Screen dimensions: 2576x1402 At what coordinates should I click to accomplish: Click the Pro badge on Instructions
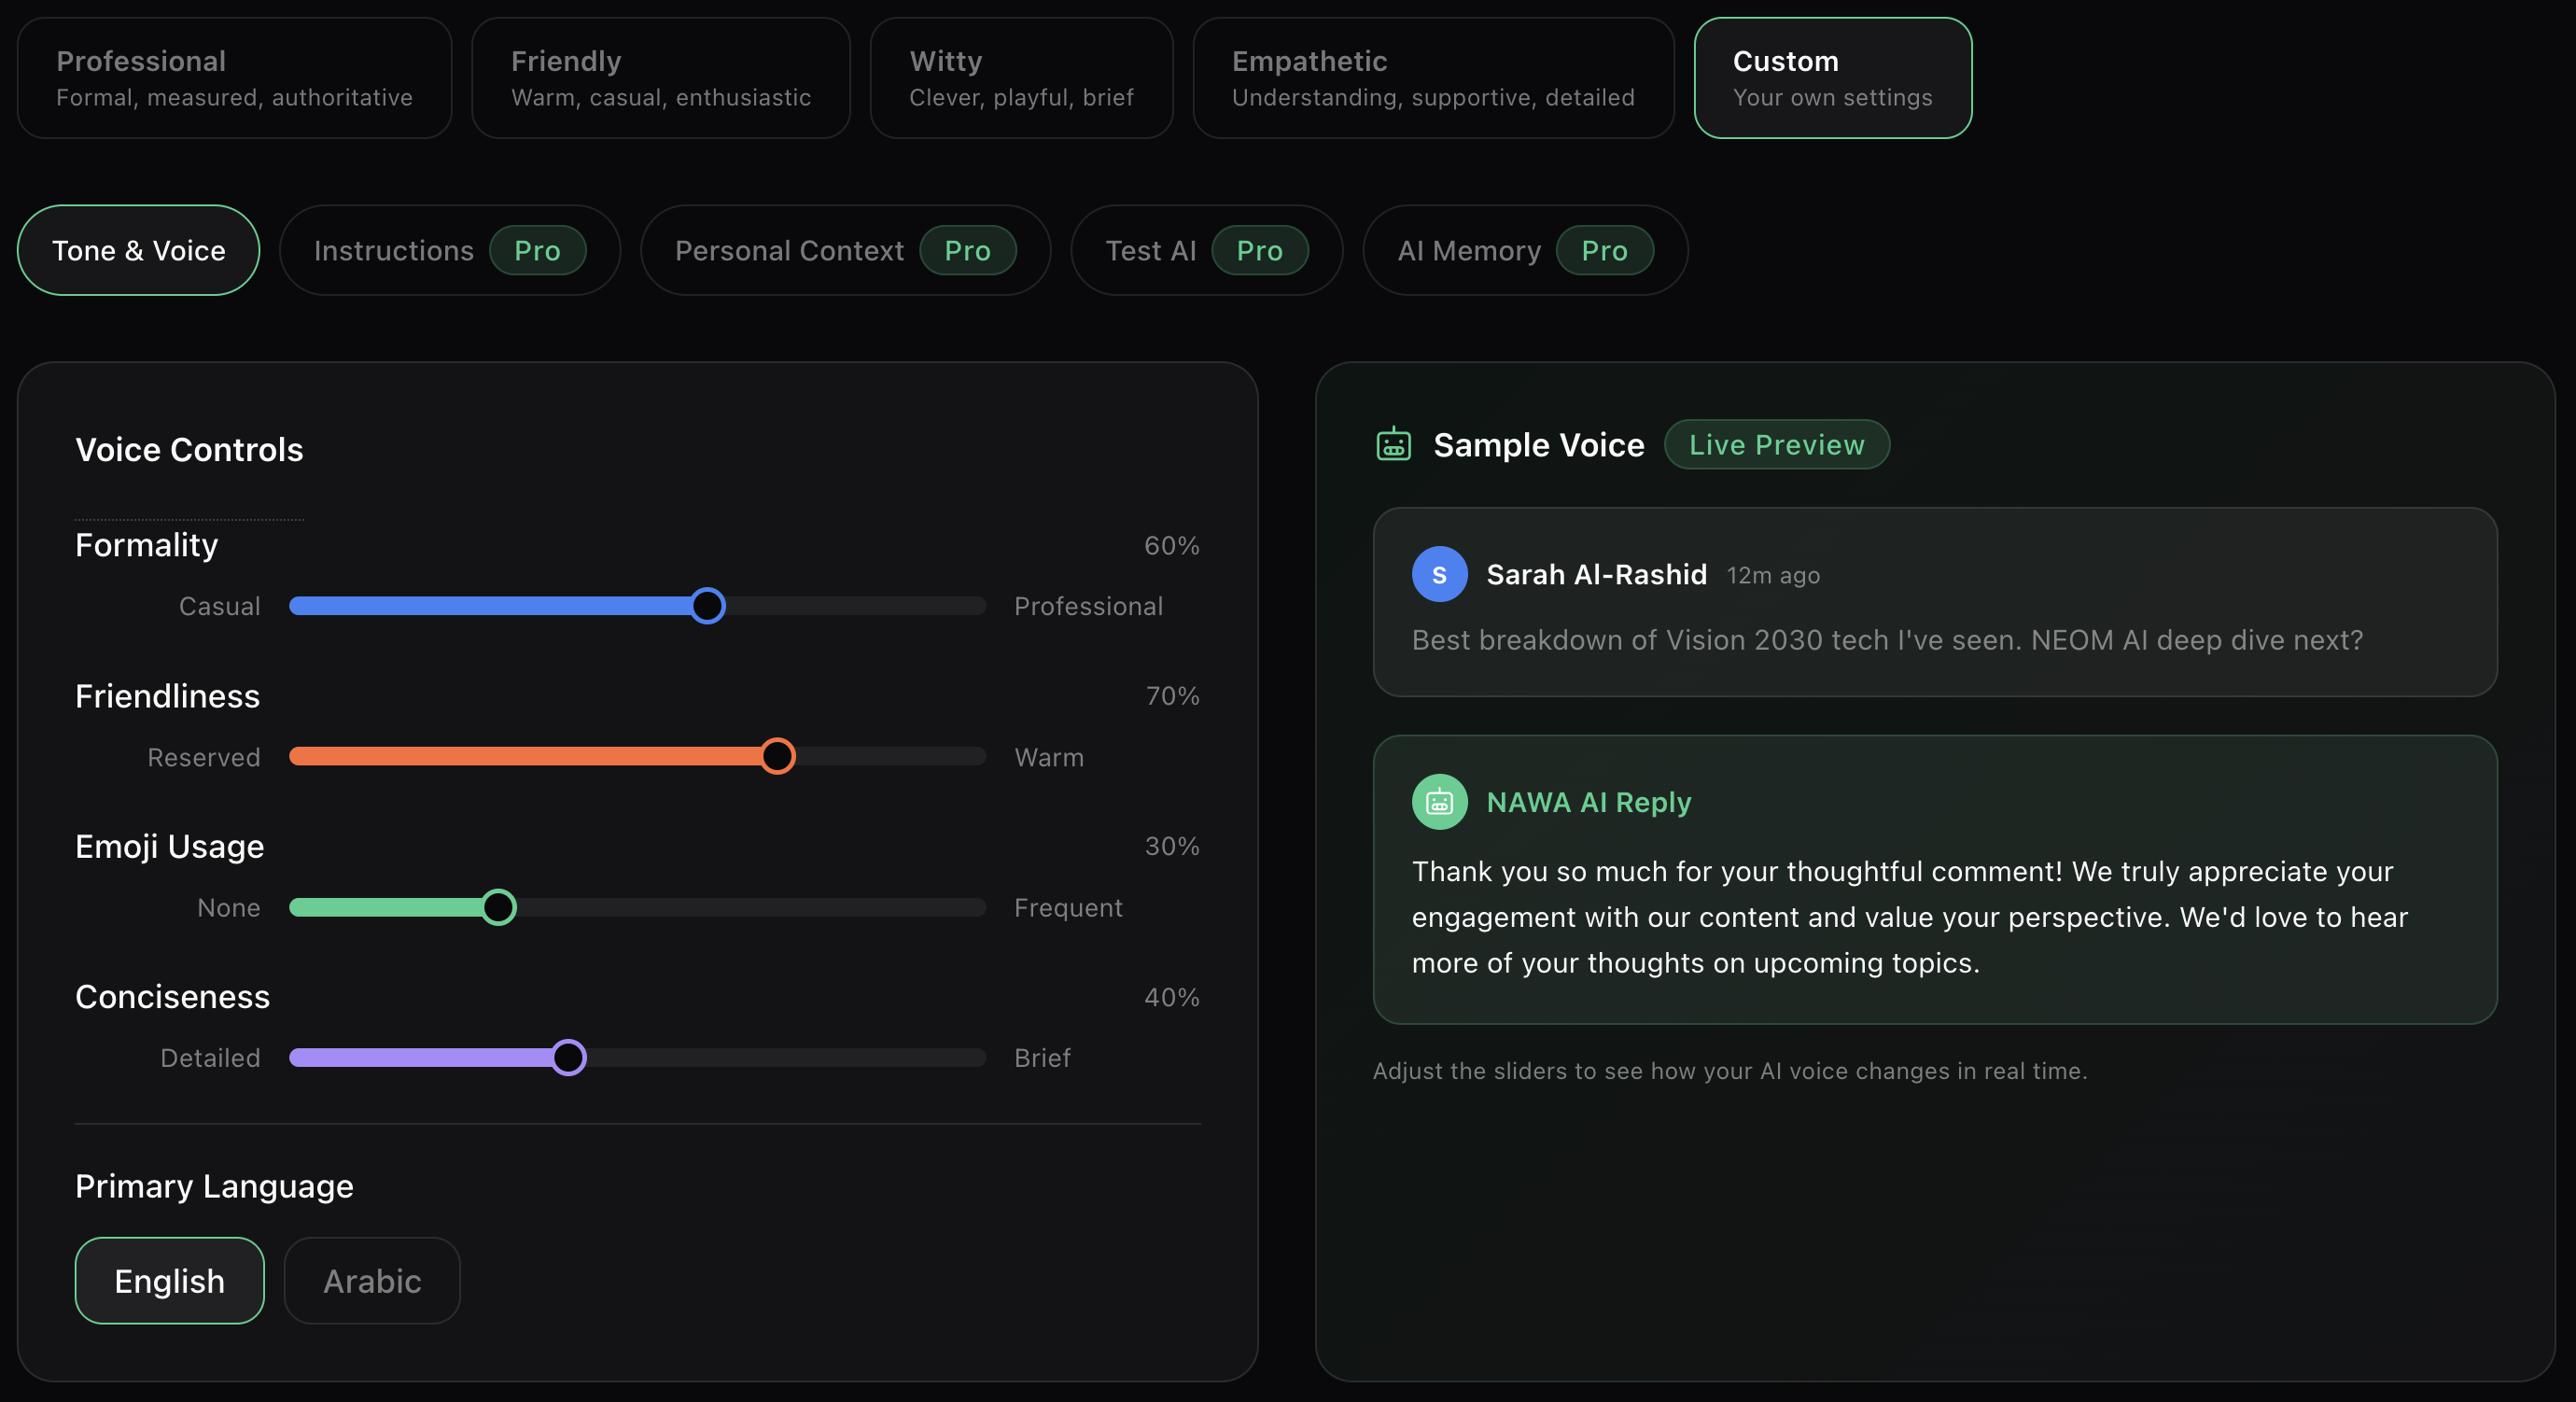tap(538, 250)
